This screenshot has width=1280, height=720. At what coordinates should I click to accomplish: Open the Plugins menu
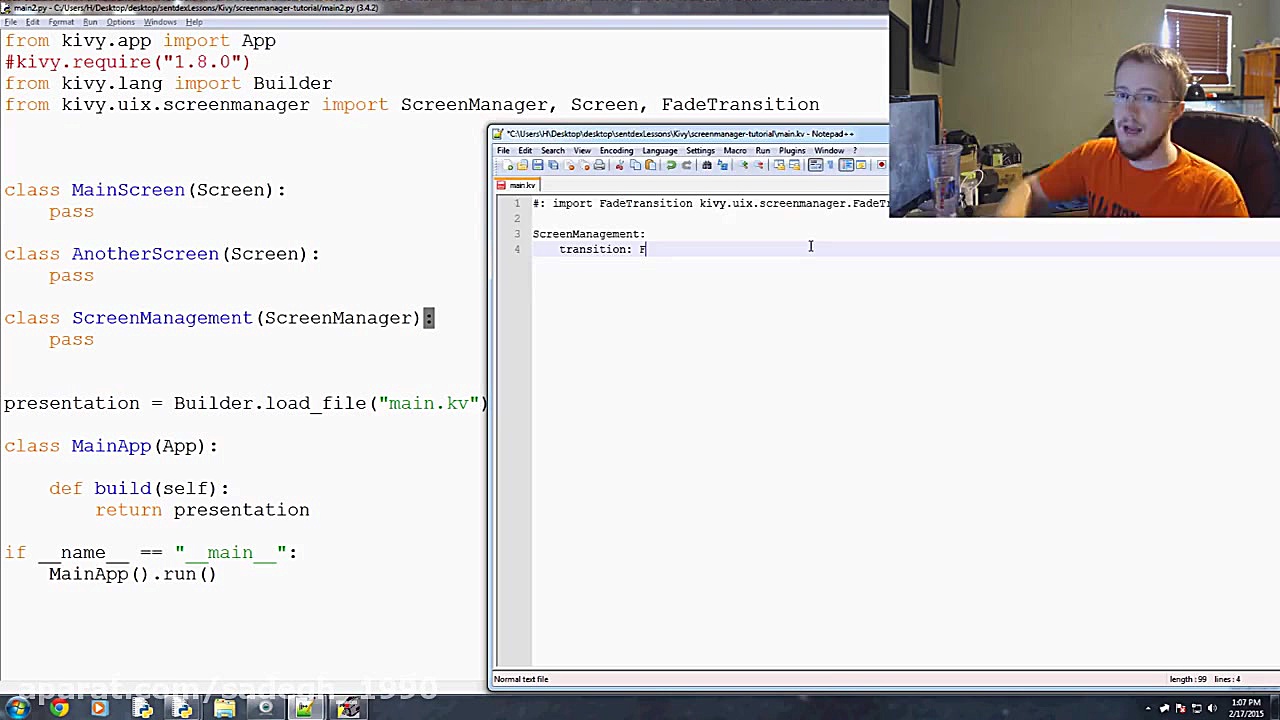tap(792, 150)
